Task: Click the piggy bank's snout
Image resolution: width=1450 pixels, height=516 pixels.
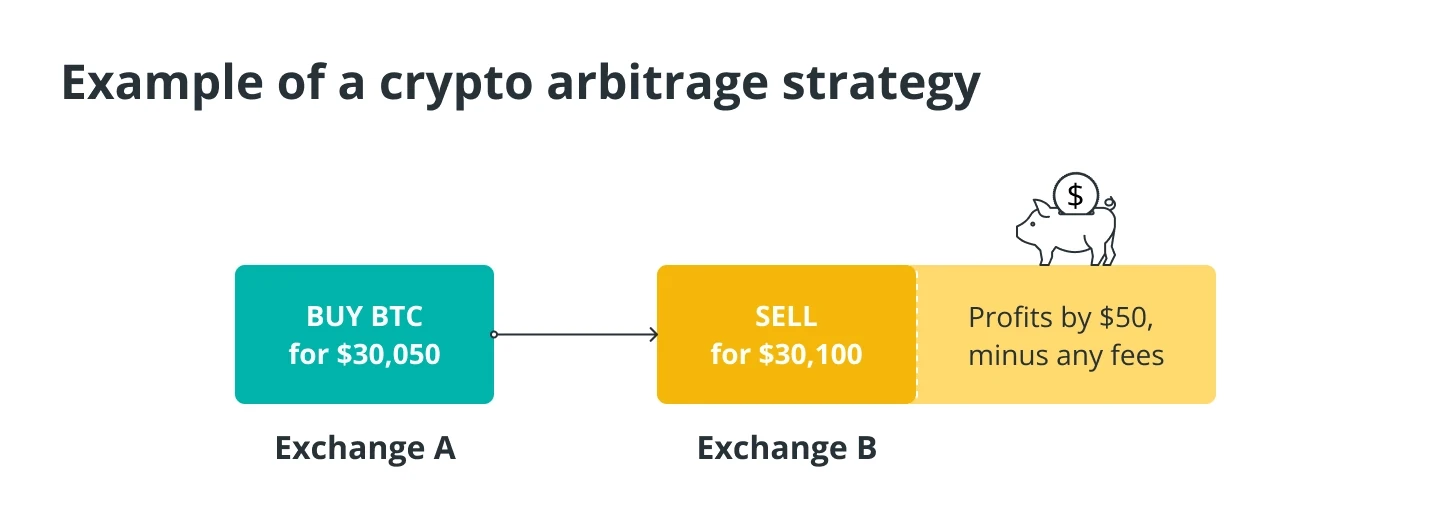Action: click(x=1021, y=232)
